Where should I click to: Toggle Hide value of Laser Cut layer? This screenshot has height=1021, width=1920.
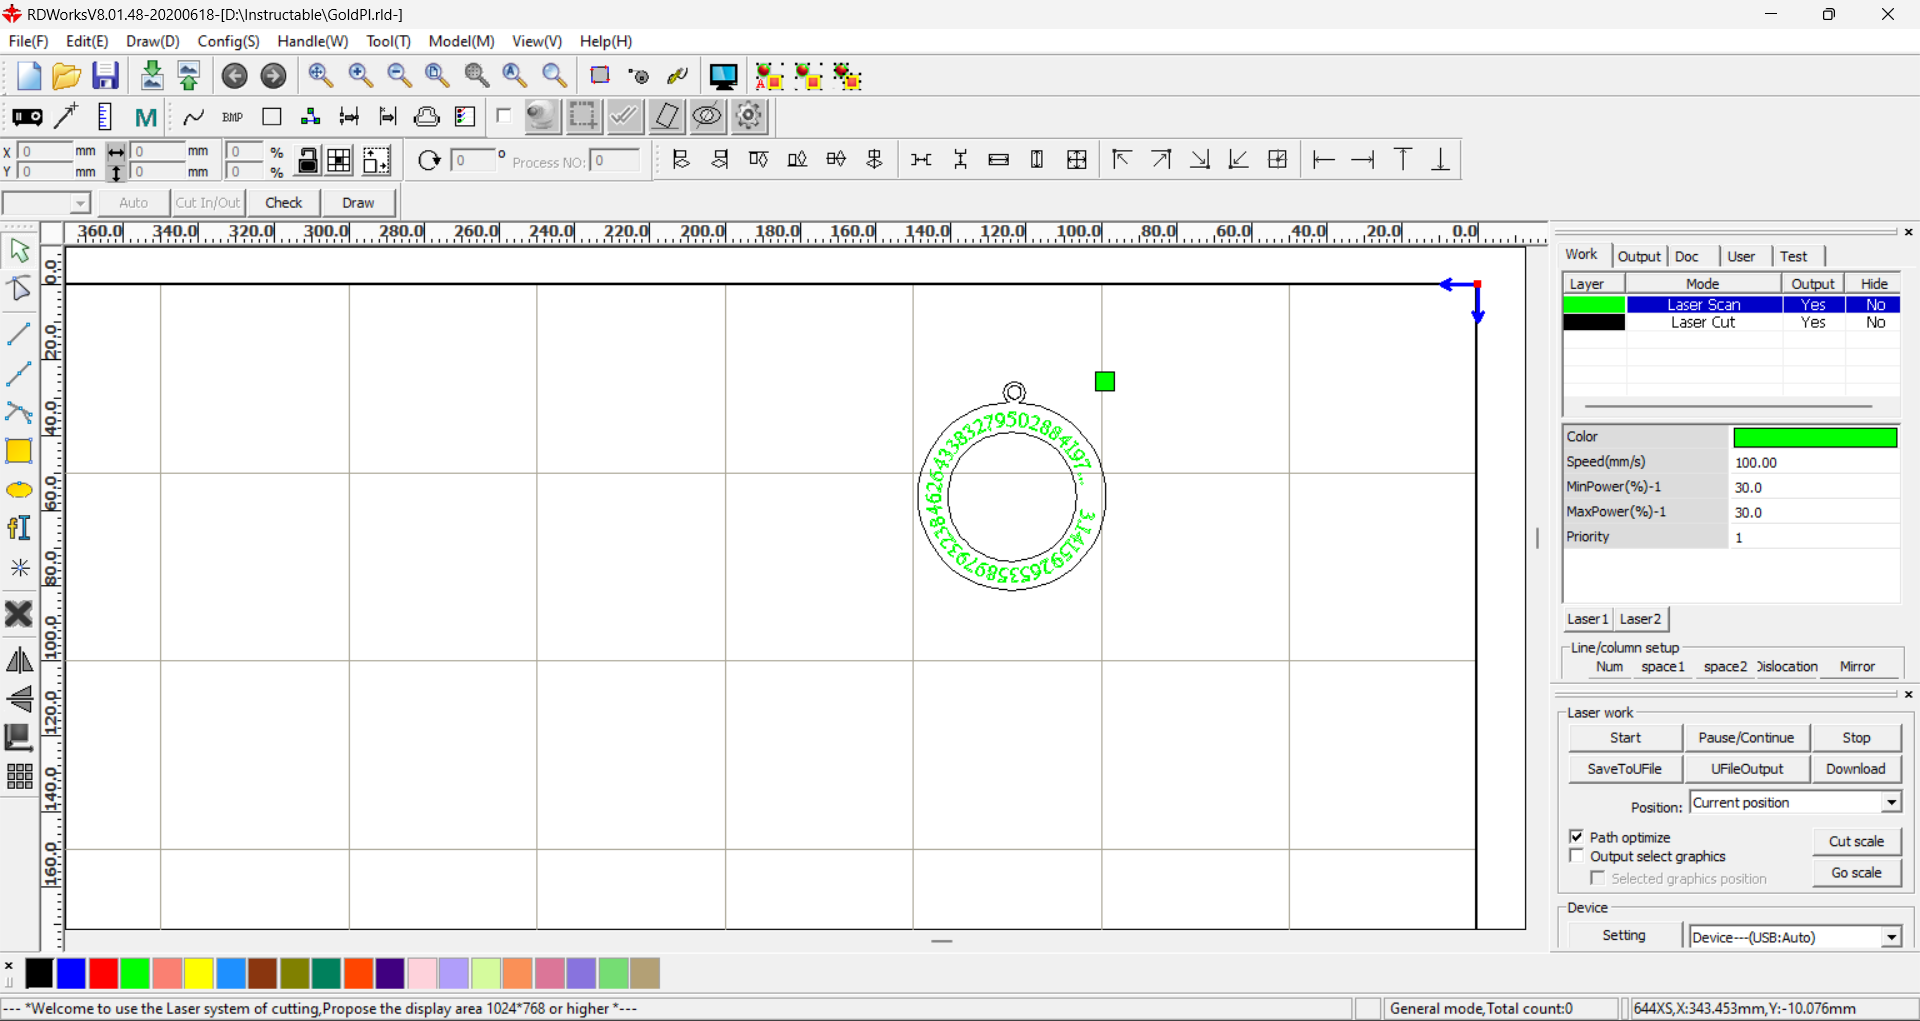point(1874,323)
